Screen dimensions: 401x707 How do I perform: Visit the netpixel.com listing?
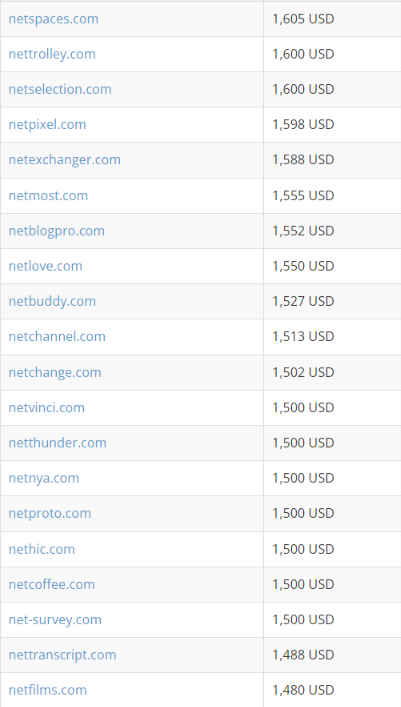click(x=47, y=125)
